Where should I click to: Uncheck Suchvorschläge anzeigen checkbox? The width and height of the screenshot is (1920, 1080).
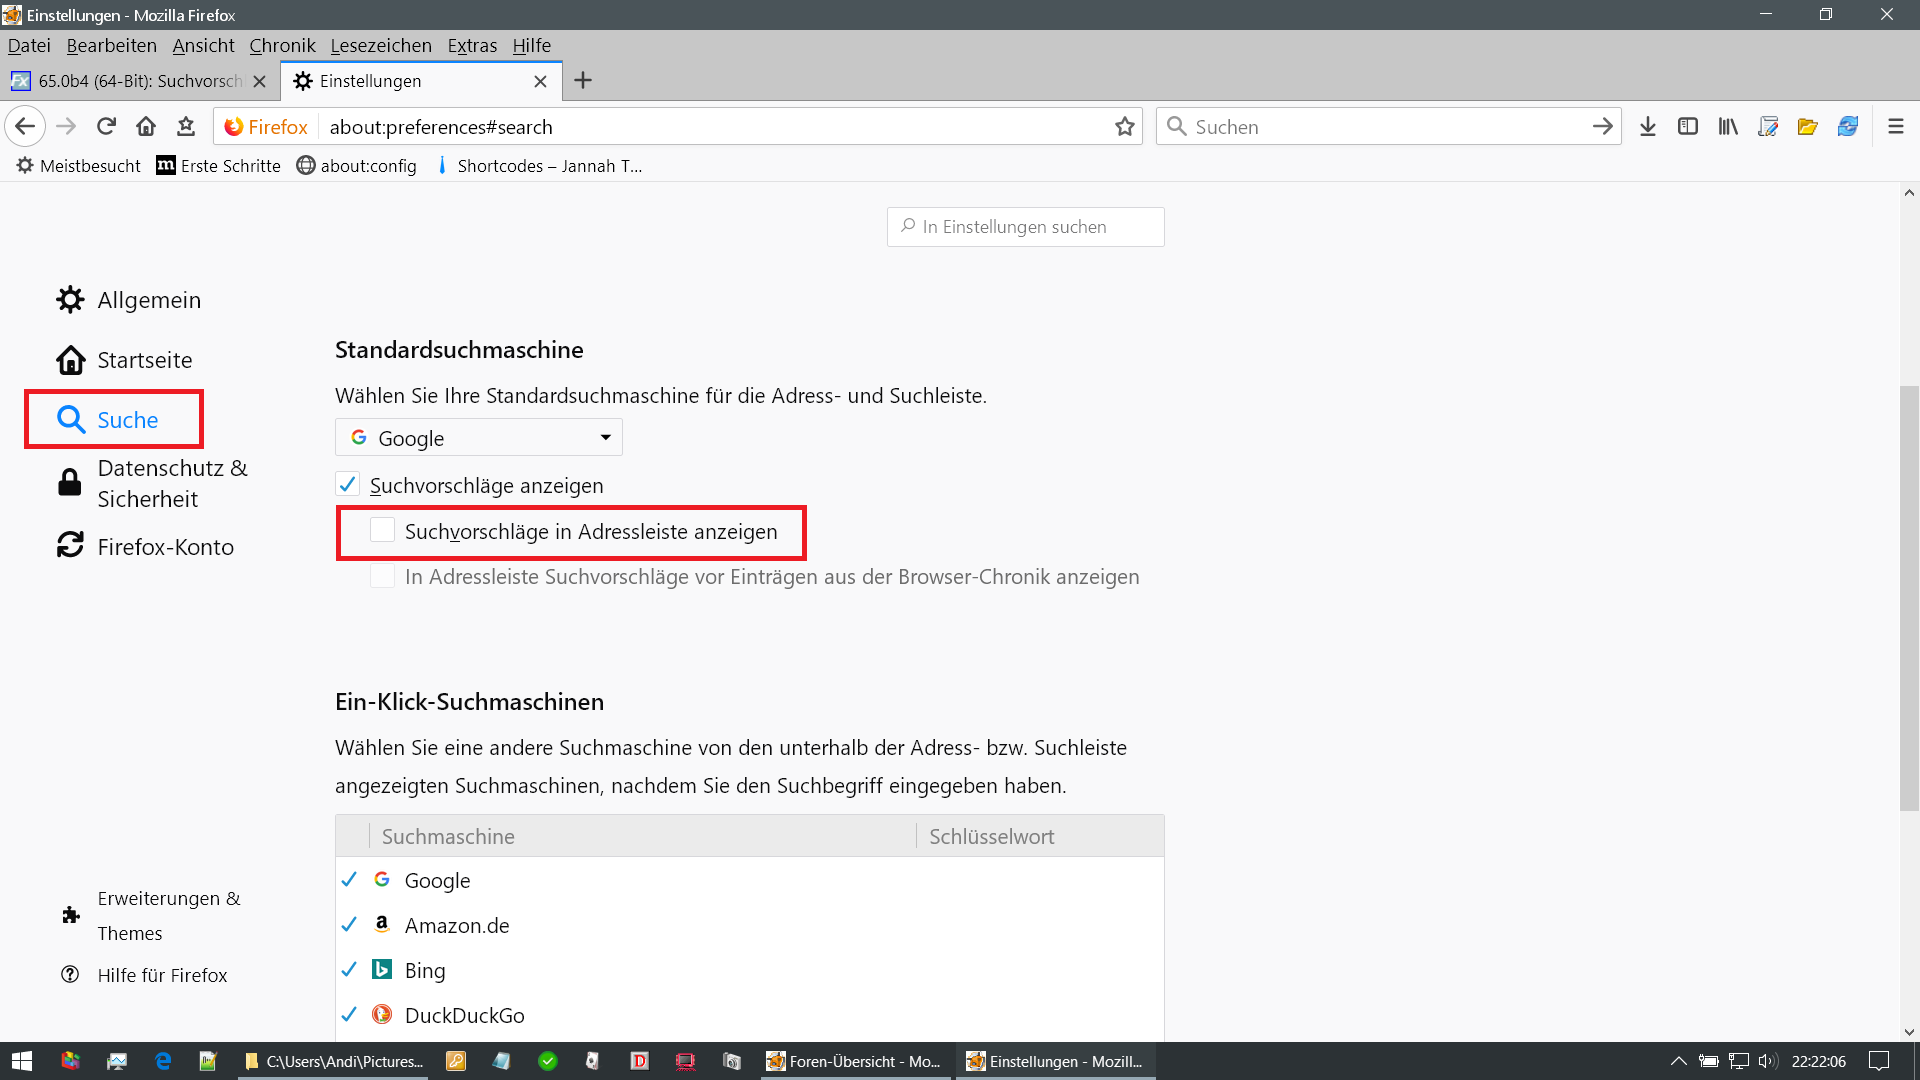(x=347, y=485)
